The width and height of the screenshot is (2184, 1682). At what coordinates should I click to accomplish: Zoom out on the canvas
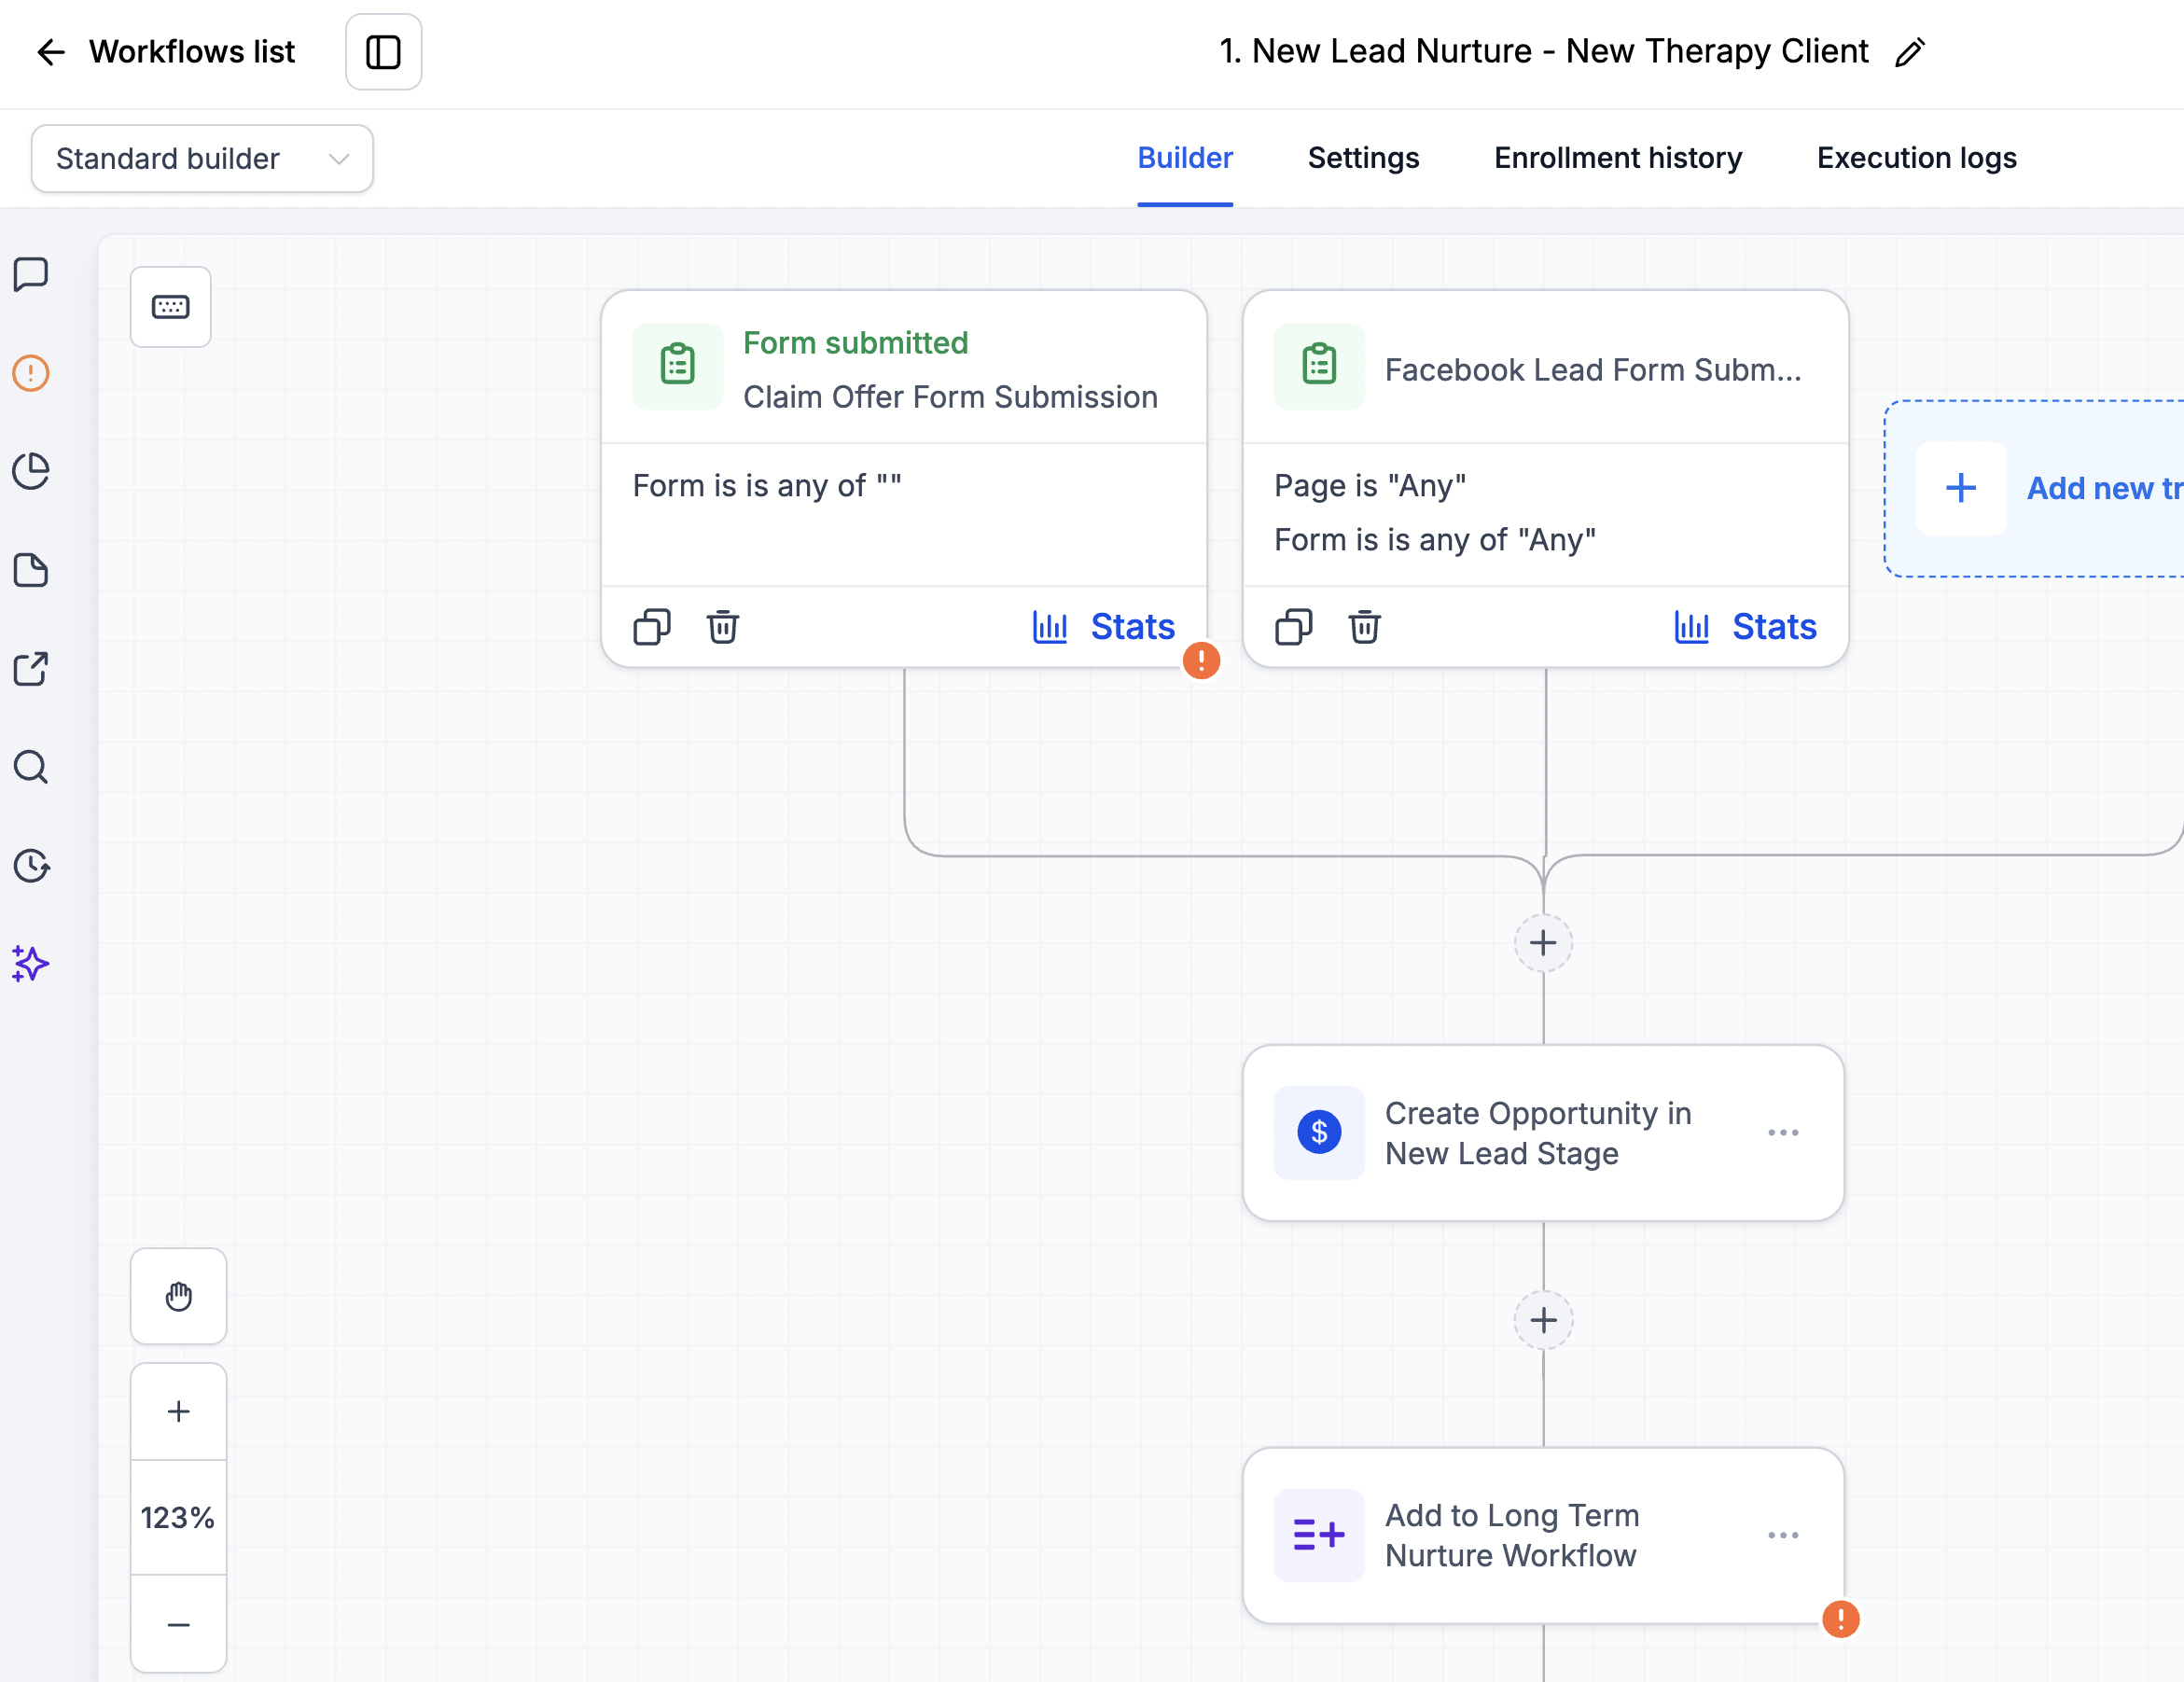[179, 1624]
